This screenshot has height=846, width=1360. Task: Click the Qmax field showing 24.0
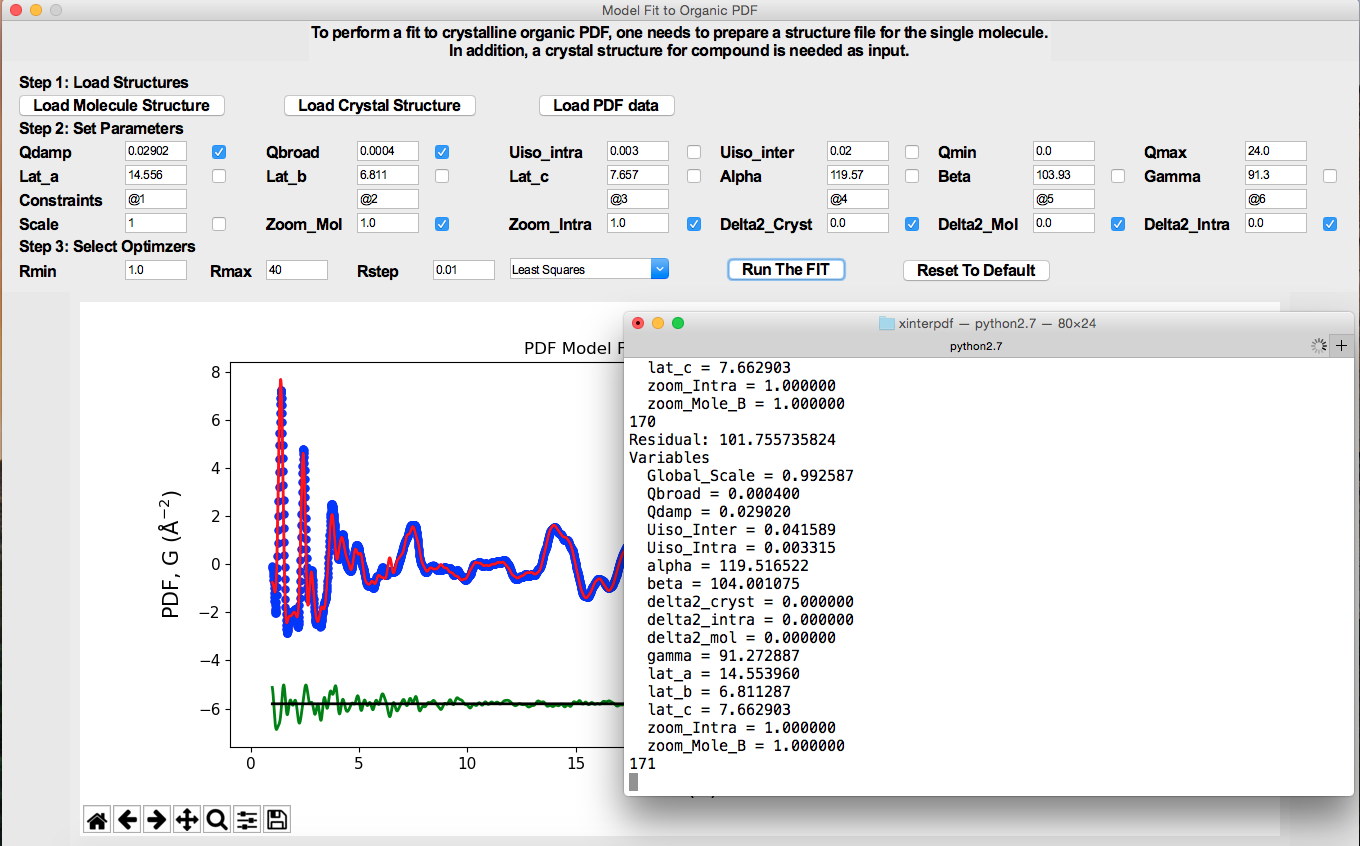click(1276, 151)
